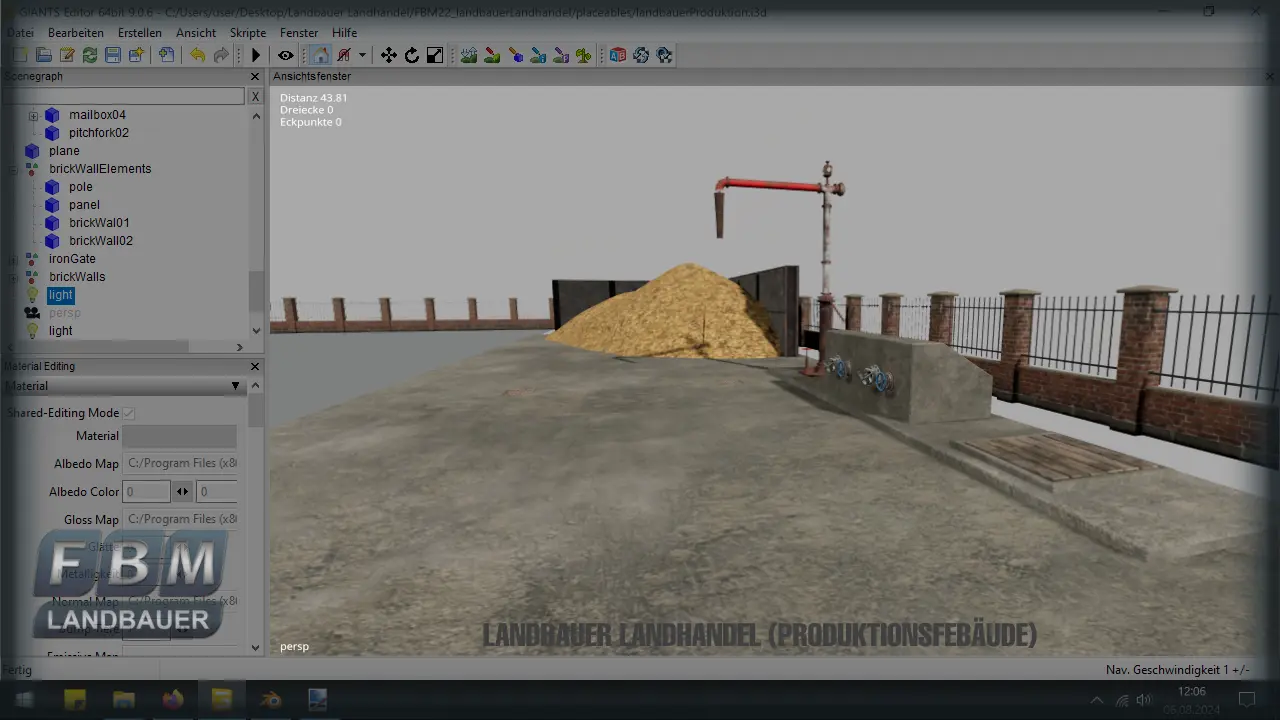
Task: Click the Gloss Map path field
Action: pyautogui.click(x=179, y=520)
